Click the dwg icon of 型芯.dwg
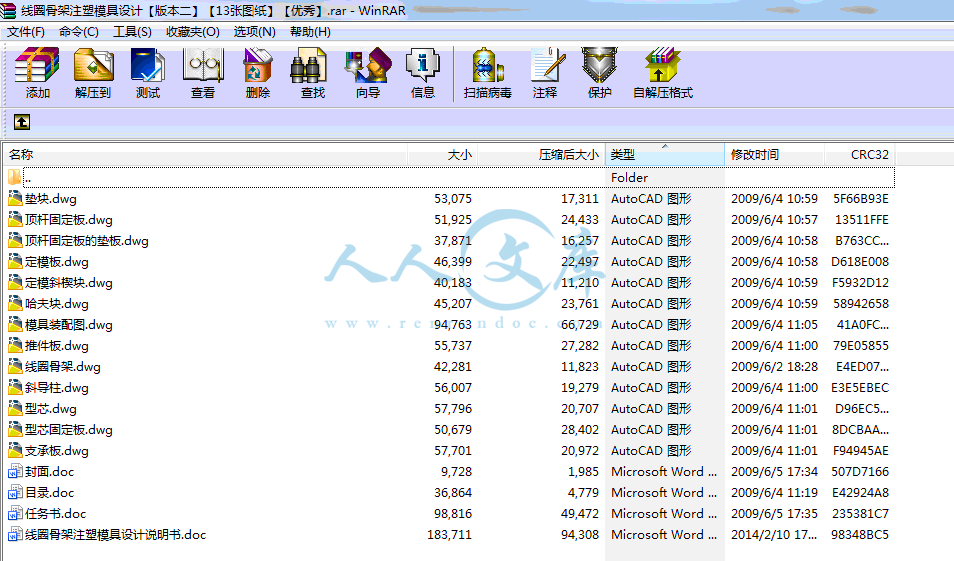The image size is (954, 561). coord(15,408)
